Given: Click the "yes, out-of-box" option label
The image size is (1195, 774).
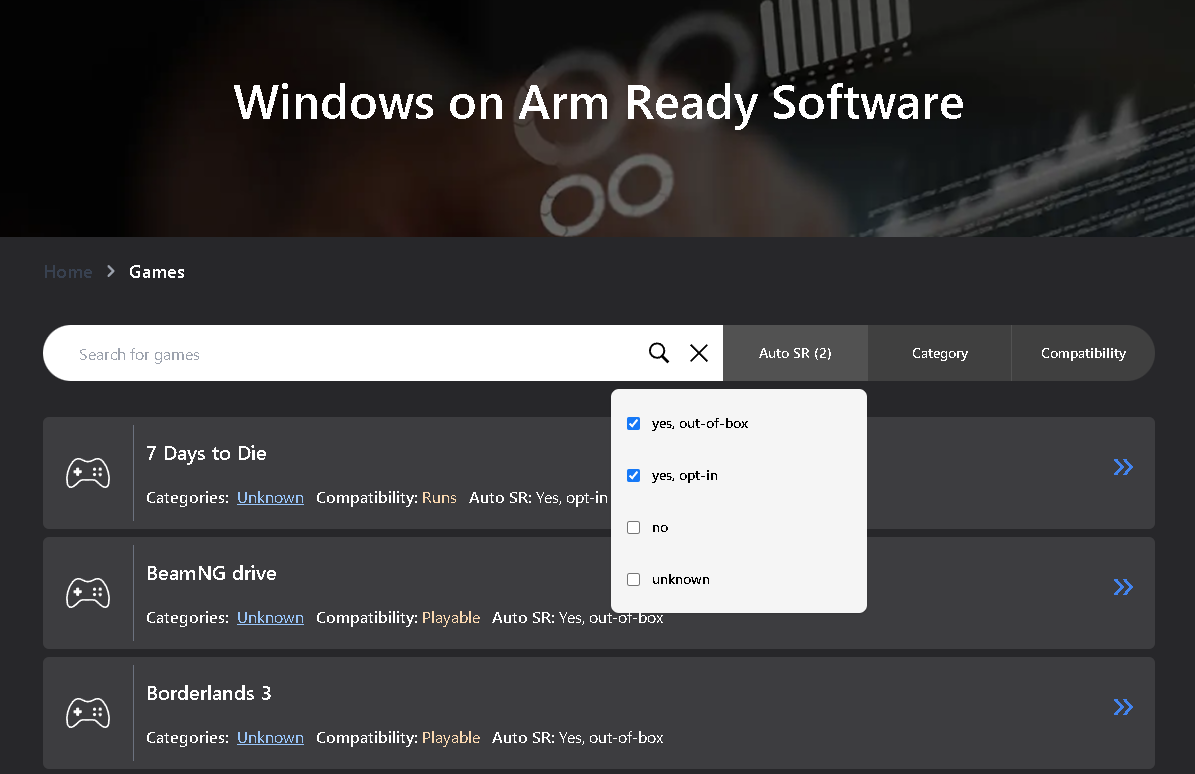Looking at the screenshot, I should pyautogui.click(x=700, y=424).
